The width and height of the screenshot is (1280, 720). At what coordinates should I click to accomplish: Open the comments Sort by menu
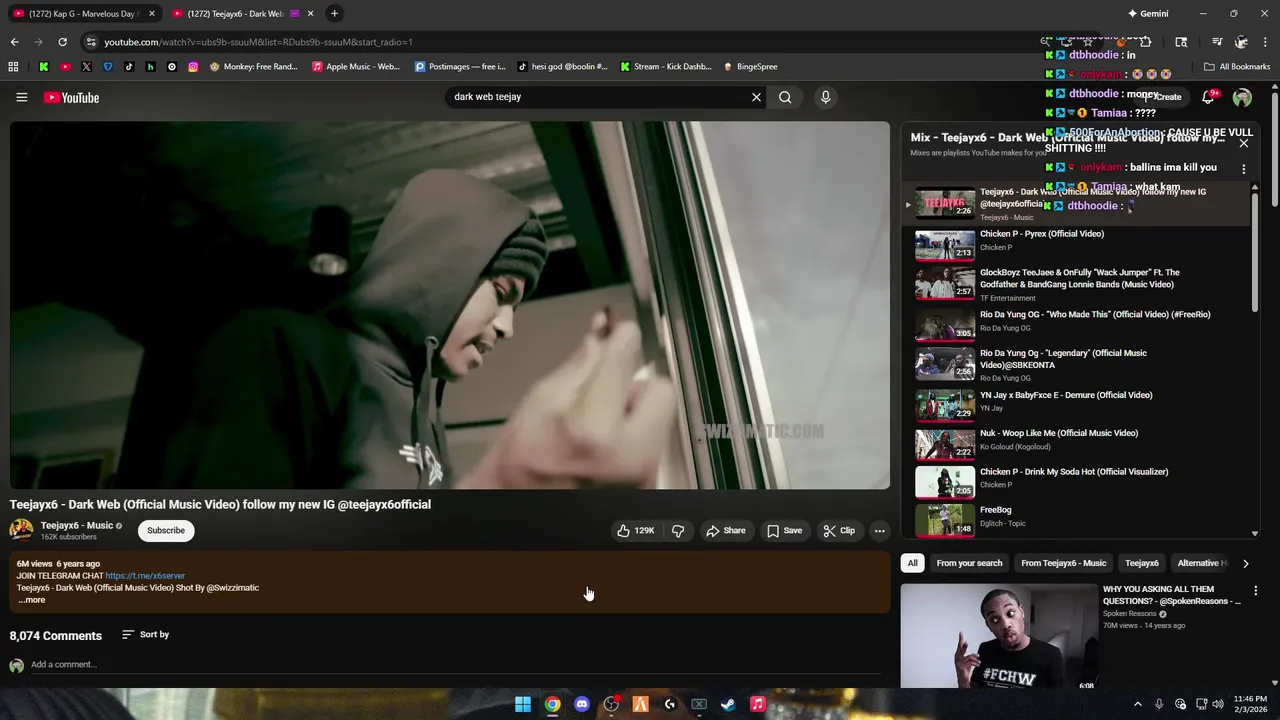(x=145, y=634)
